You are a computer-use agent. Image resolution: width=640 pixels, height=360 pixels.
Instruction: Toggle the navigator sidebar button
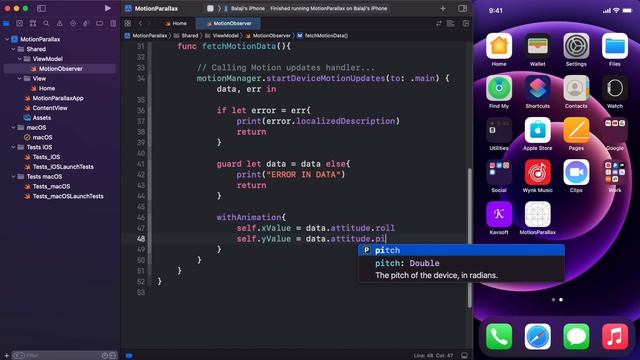(x=41, y=8)
